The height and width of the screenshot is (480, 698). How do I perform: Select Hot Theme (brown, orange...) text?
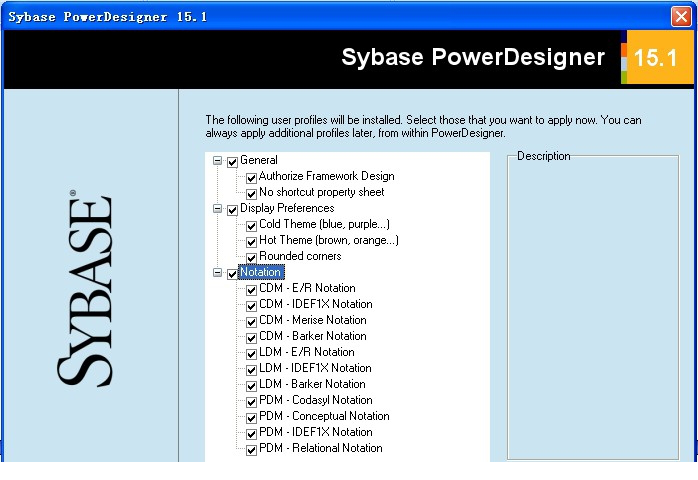[329, 240]
